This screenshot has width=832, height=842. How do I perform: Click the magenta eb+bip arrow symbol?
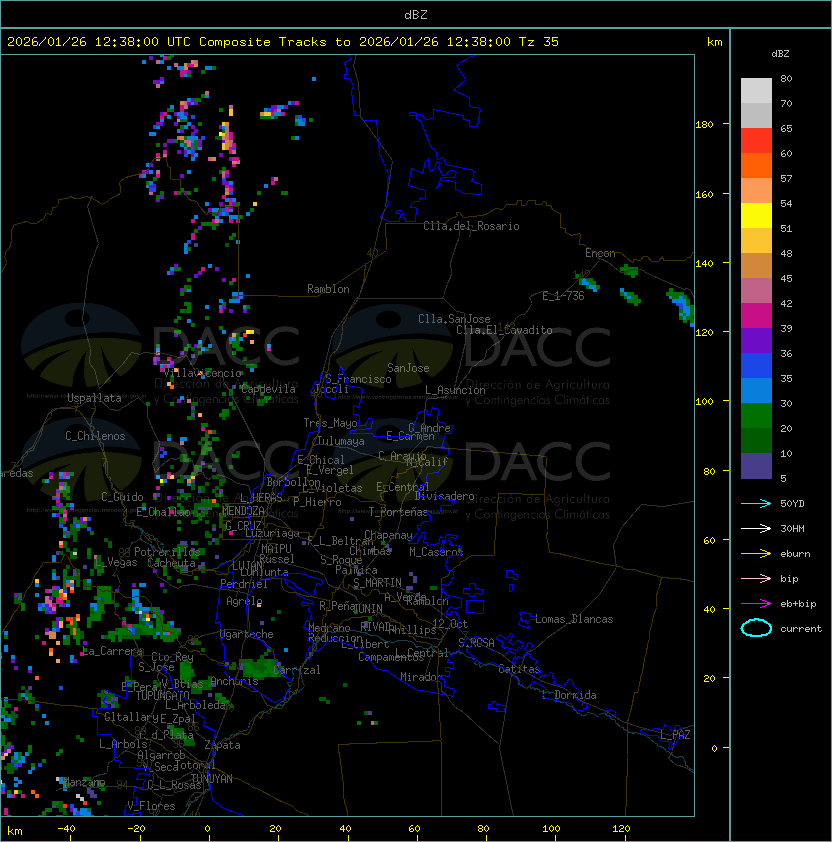coord(756,604)
